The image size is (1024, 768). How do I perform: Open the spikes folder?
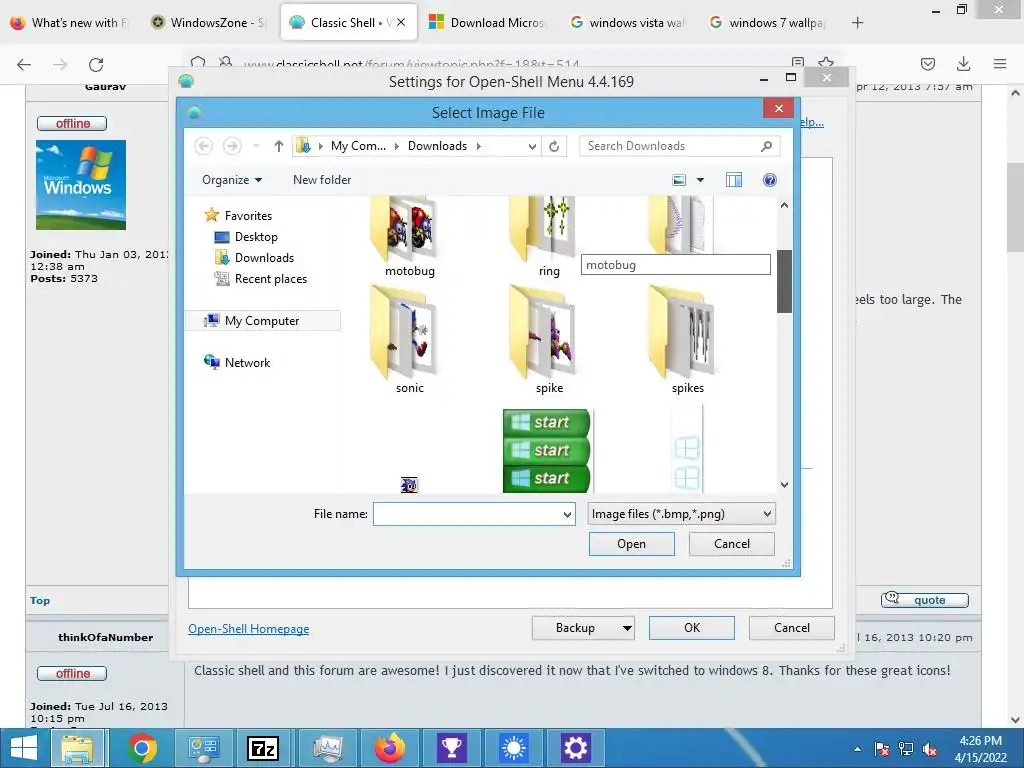coord(688,340)
